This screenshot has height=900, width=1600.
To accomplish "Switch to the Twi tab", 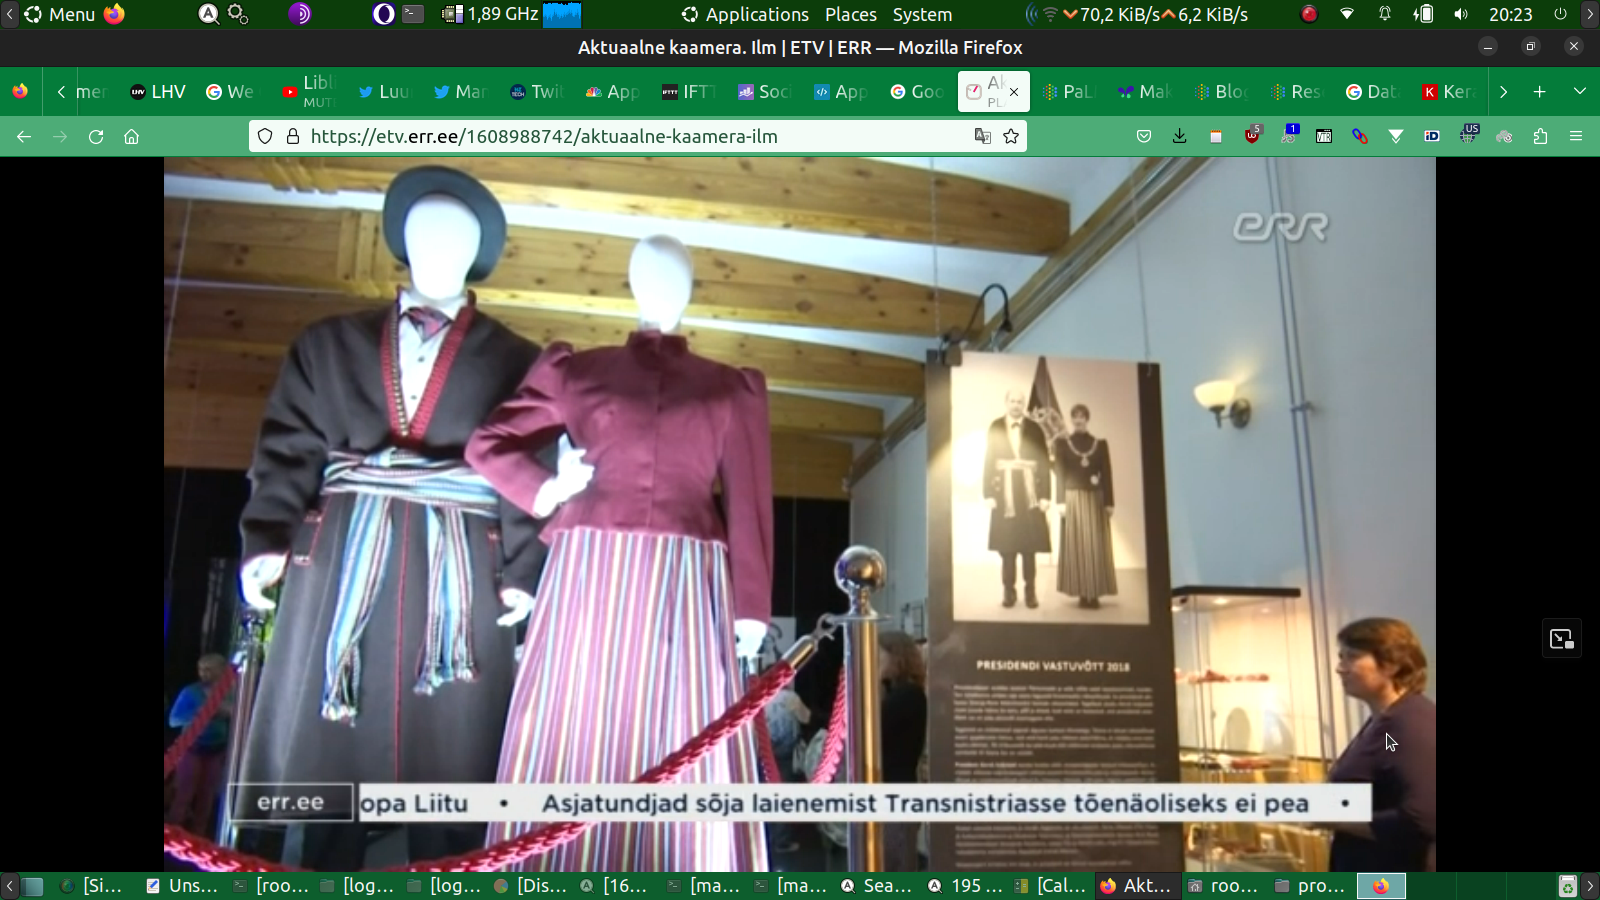I will tap(538, 92).
